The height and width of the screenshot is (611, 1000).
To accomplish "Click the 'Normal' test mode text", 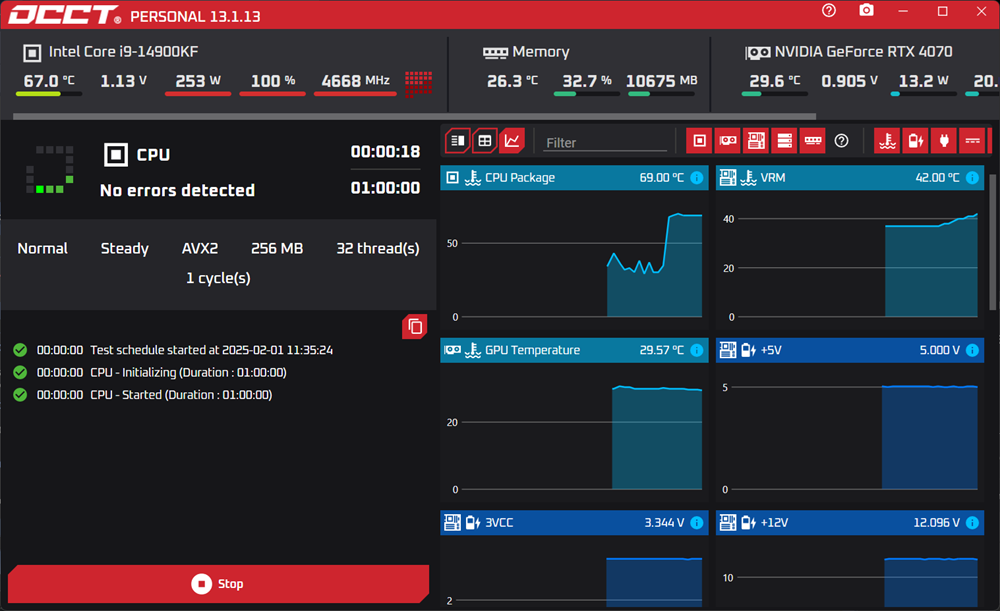I will point(42,248).
